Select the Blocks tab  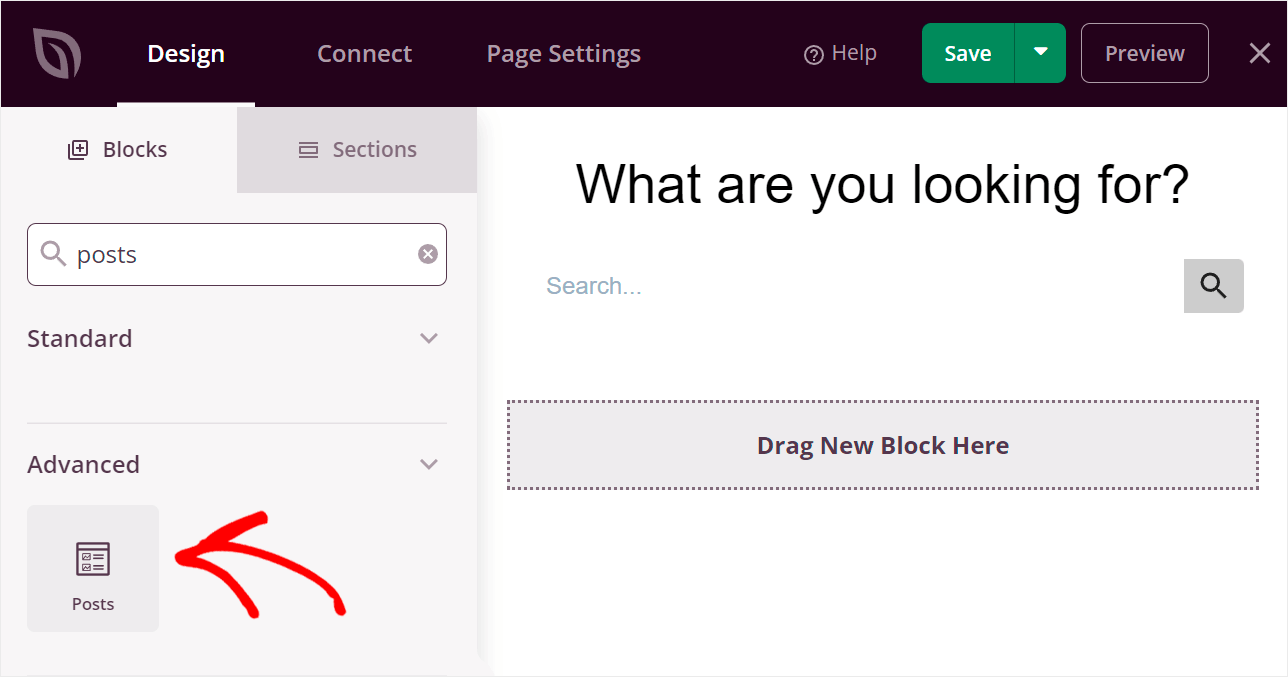(118, 150)
